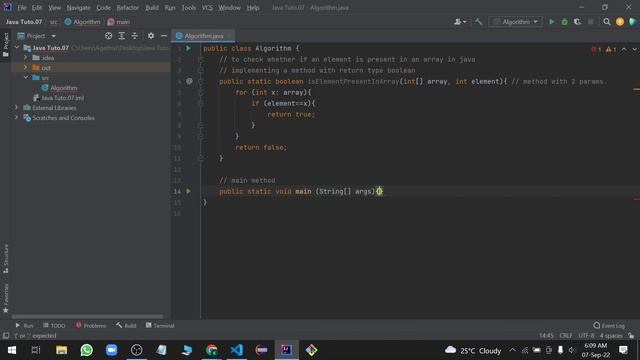Viewport: 640px width, 360px height.
Task: Click gutter icon beside isElementPresentInArray method
Action: tap(189, 81)
